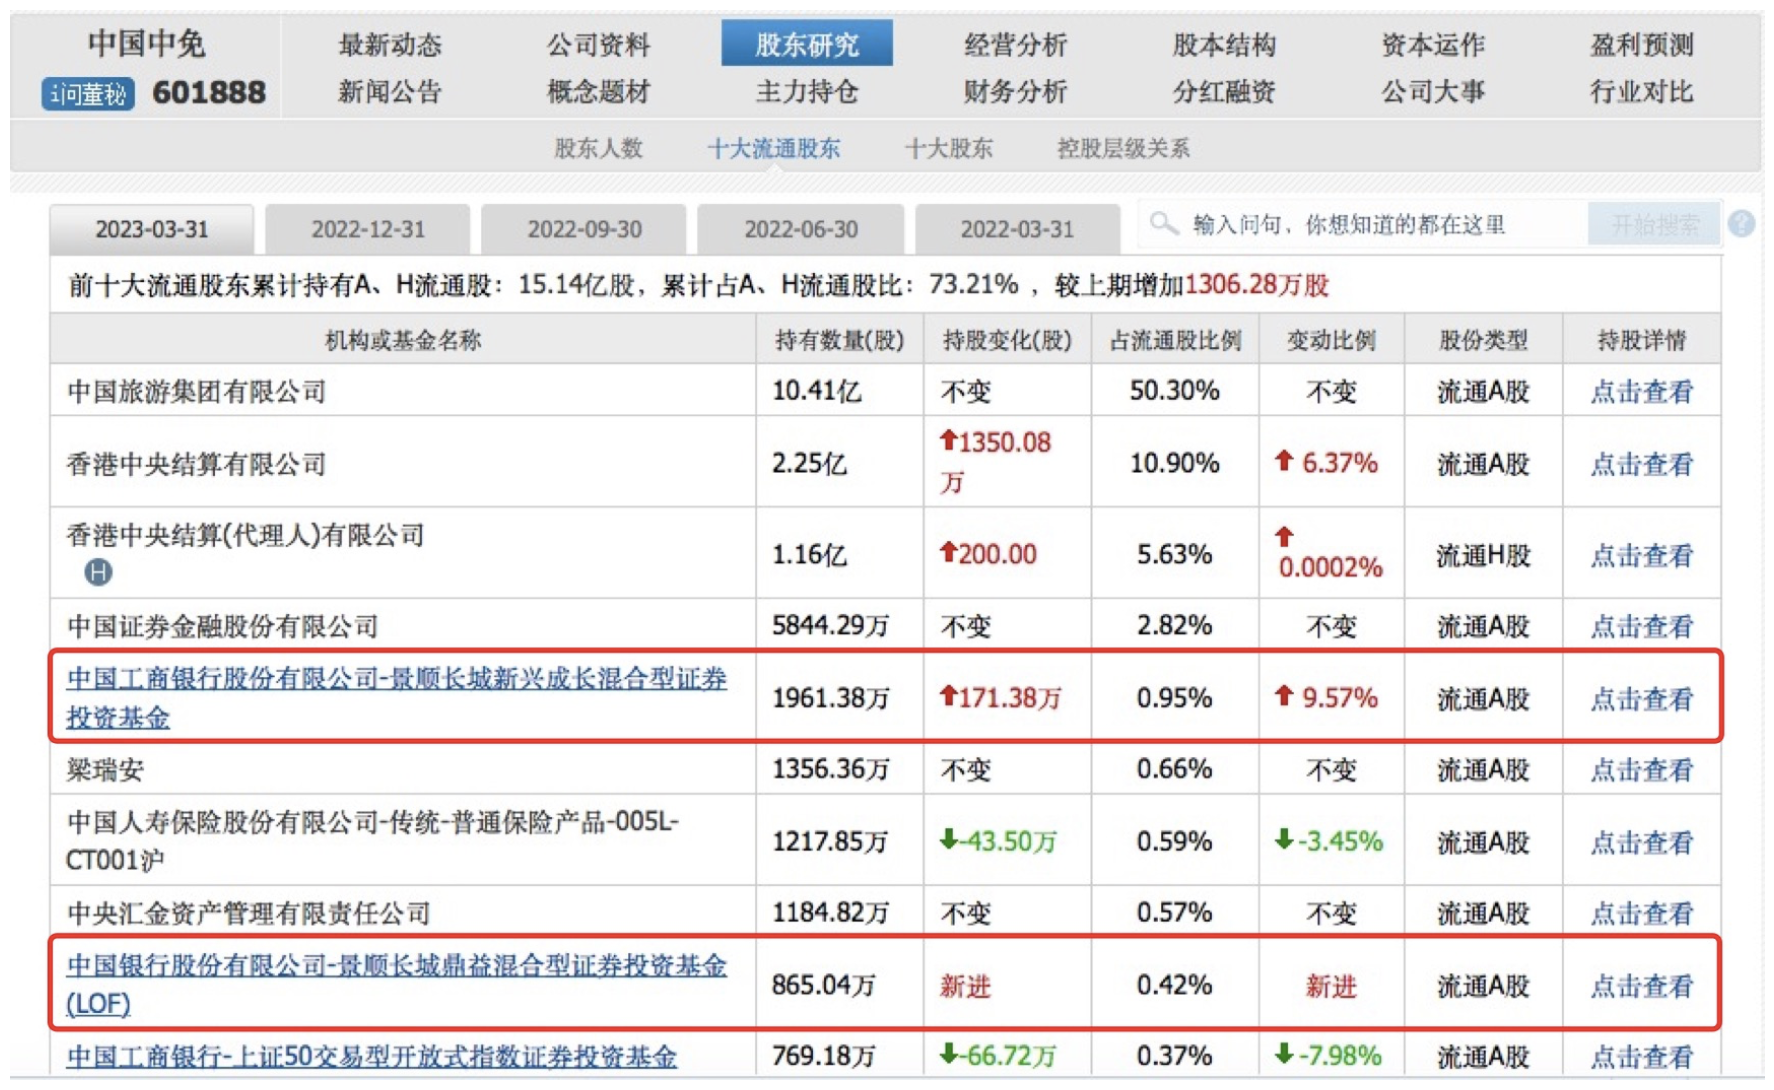1774x1090 pixels.
Task: Click the H-share badge under 香港中央结算(代理人)
Action: [97, 572]
